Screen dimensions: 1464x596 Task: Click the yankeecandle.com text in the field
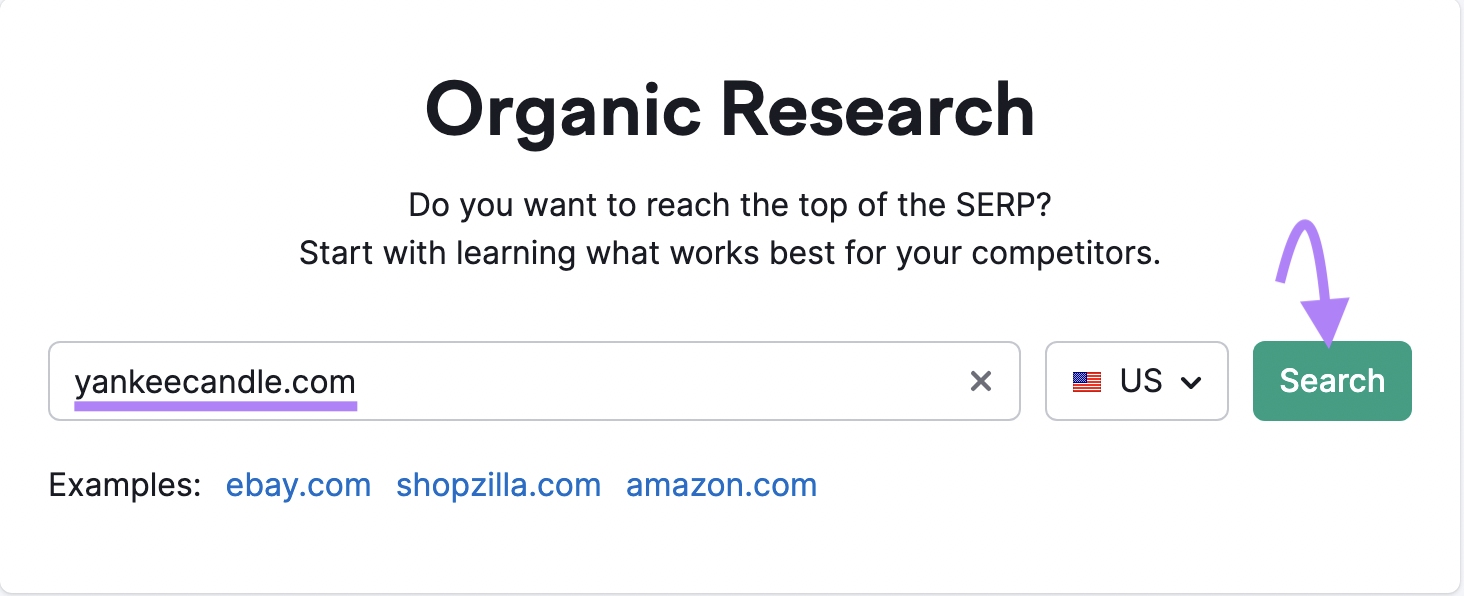[x=215, y=381]
